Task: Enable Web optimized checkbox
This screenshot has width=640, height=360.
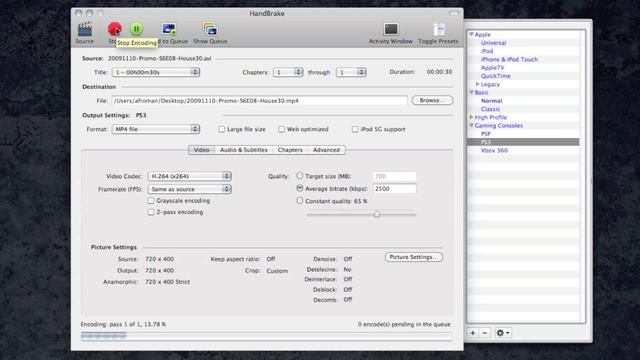Action: click(x=281, y=129)
